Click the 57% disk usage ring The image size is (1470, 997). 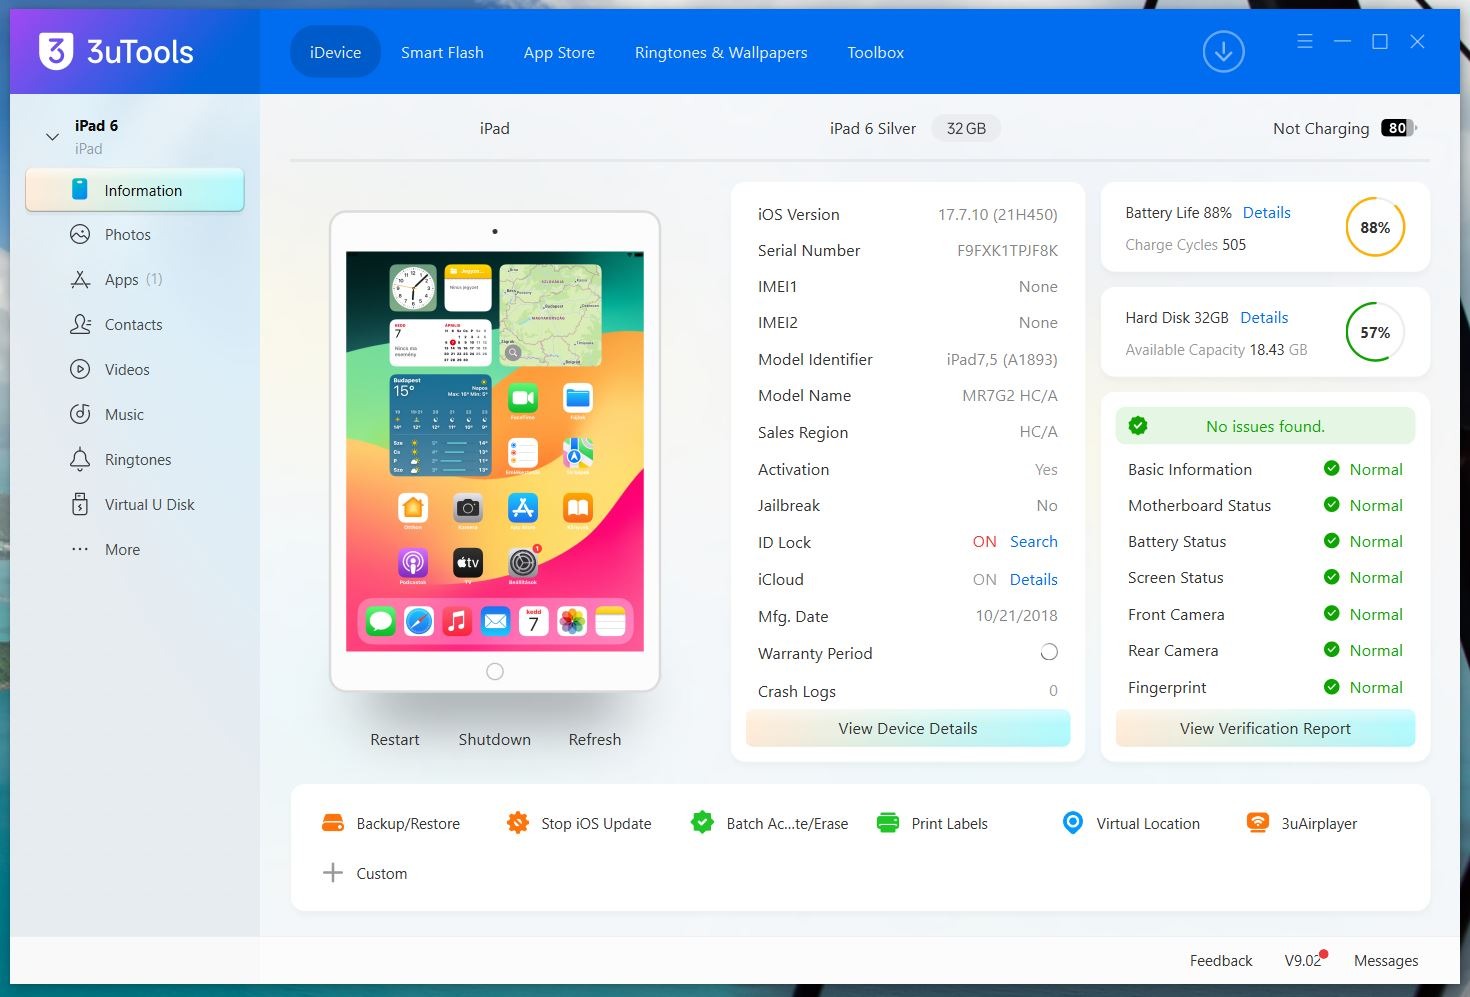1375,332
